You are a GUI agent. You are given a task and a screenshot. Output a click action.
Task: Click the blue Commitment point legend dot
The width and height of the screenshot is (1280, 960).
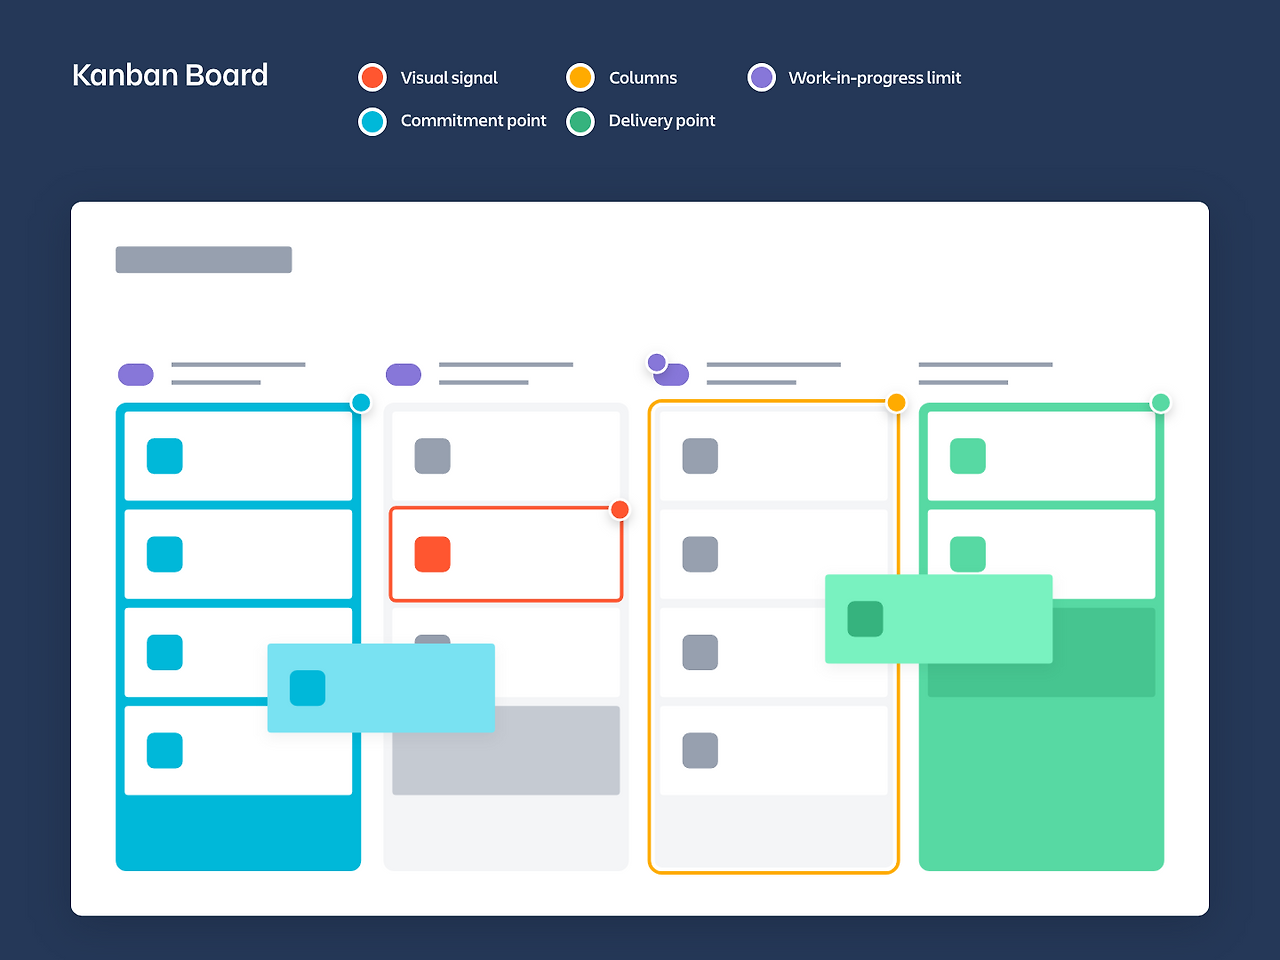371,121
